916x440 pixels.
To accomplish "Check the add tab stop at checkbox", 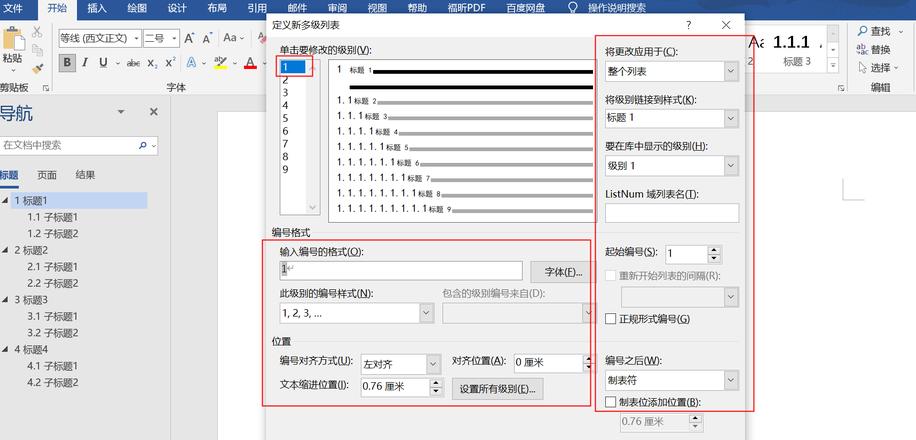I will tap(610, 402).
